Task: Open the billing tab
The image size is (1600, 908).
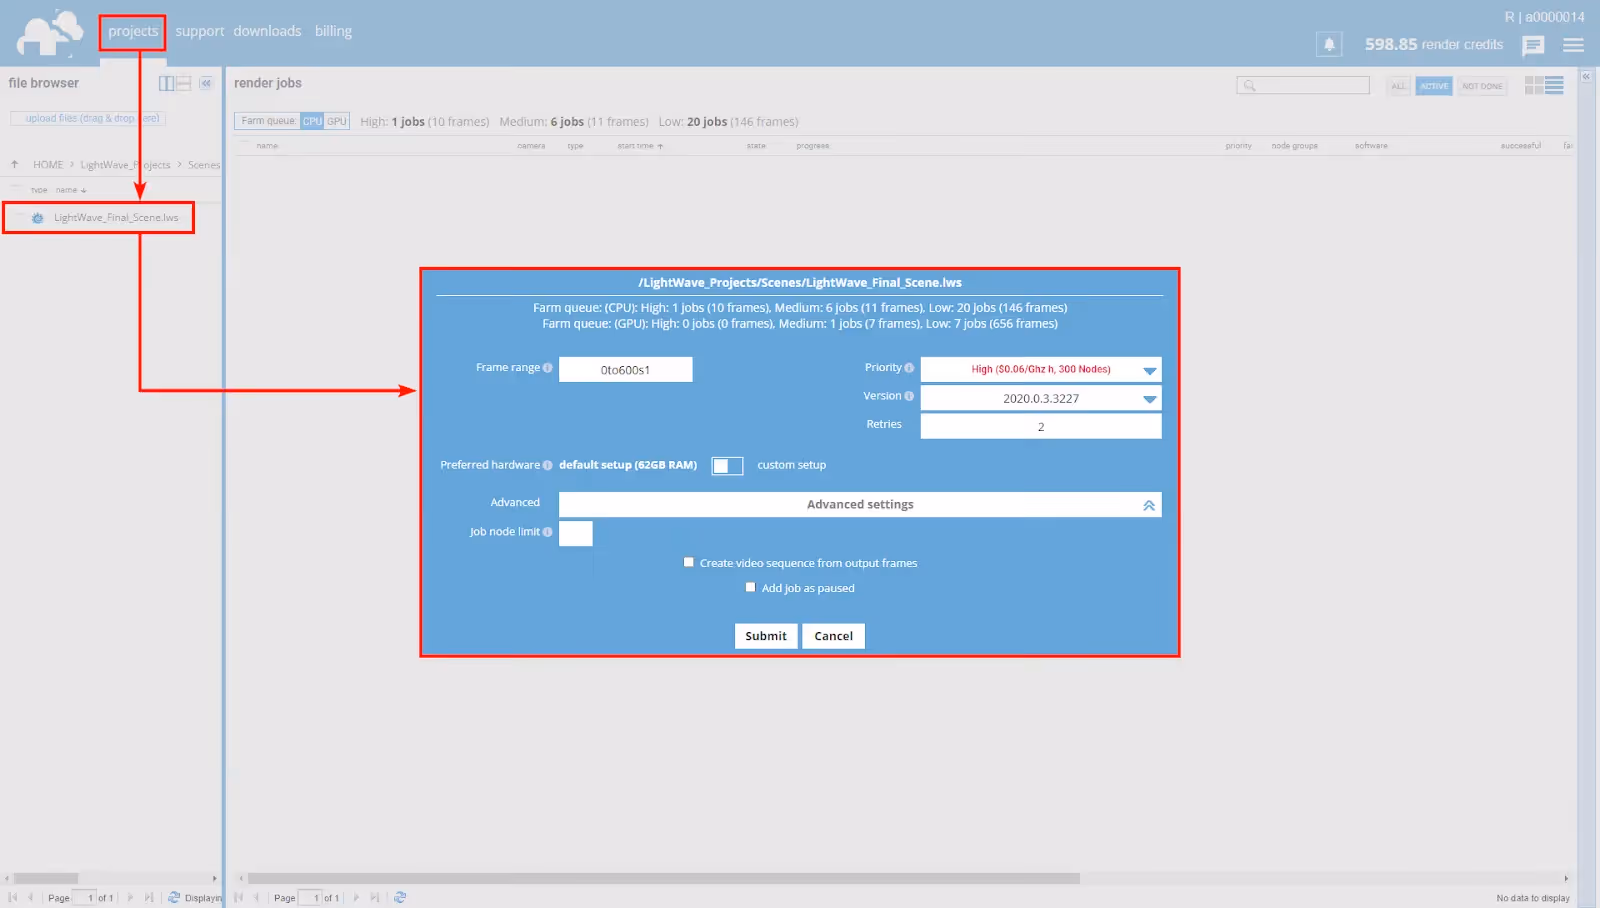Action: pos(333,31)
